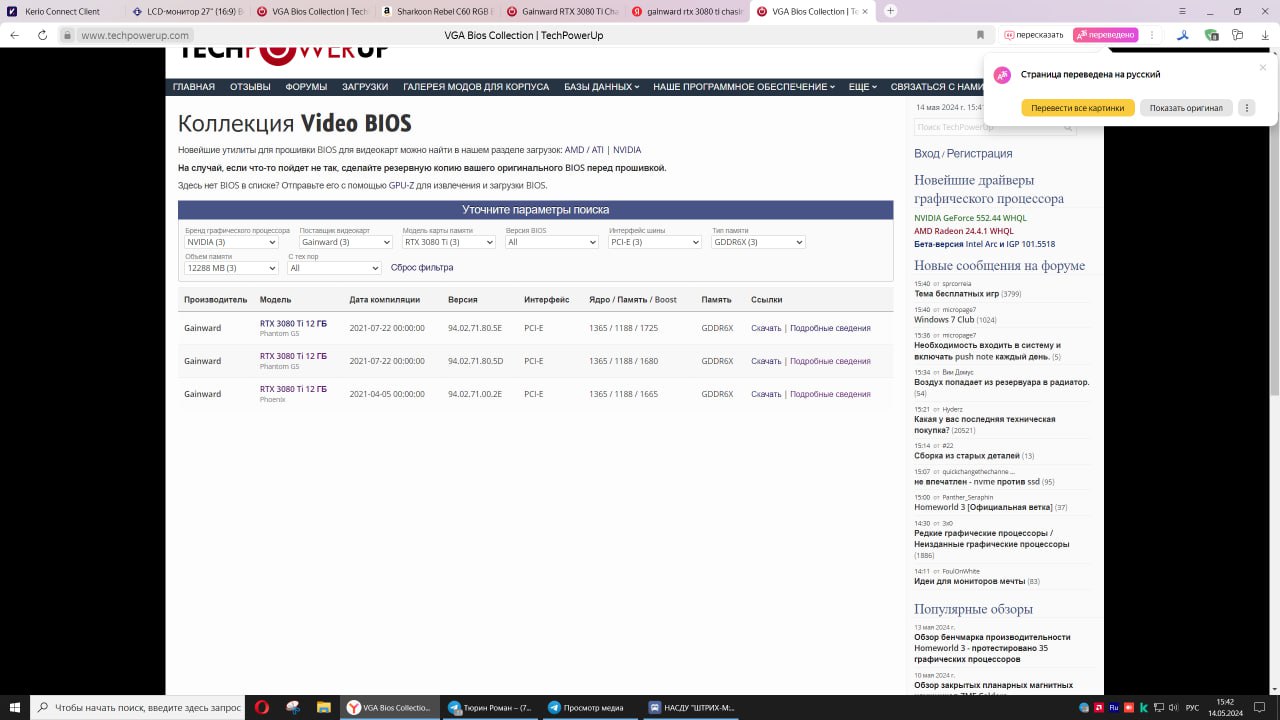The image size is (1280, 720).
Task: Click the 'Сброс фильтра' link
Action: 422,268
